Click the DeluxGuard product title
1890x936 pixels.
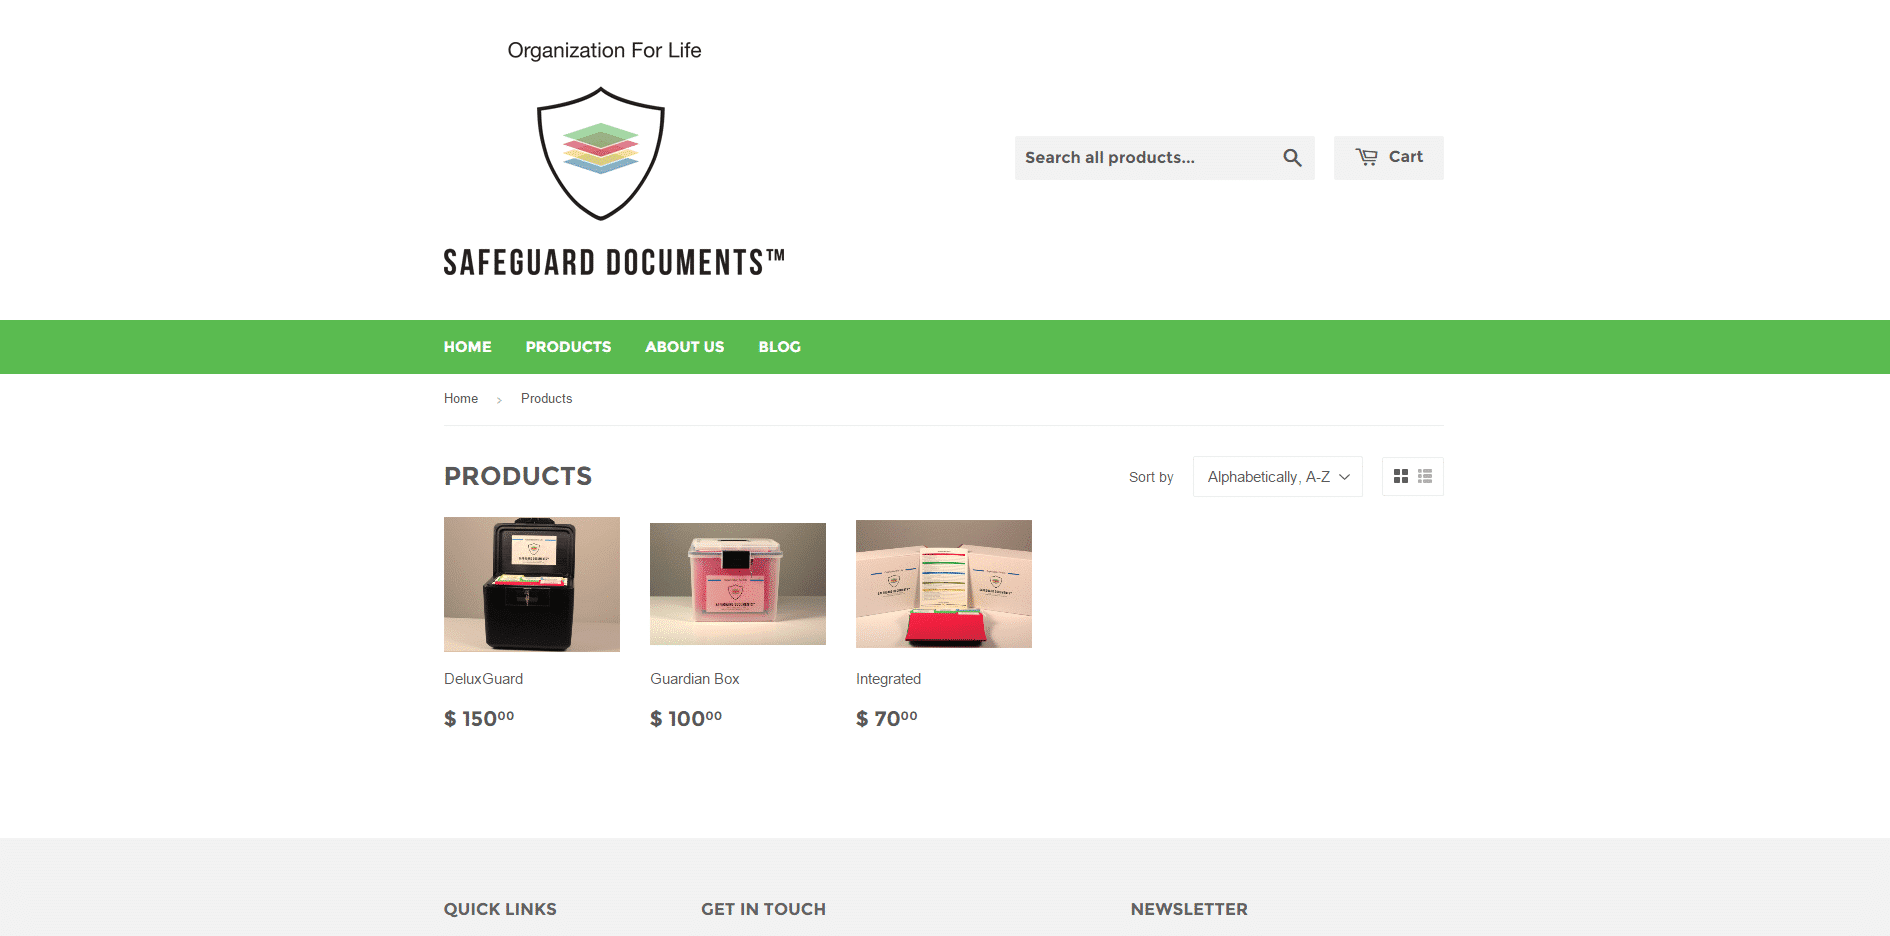coord(483,679)
